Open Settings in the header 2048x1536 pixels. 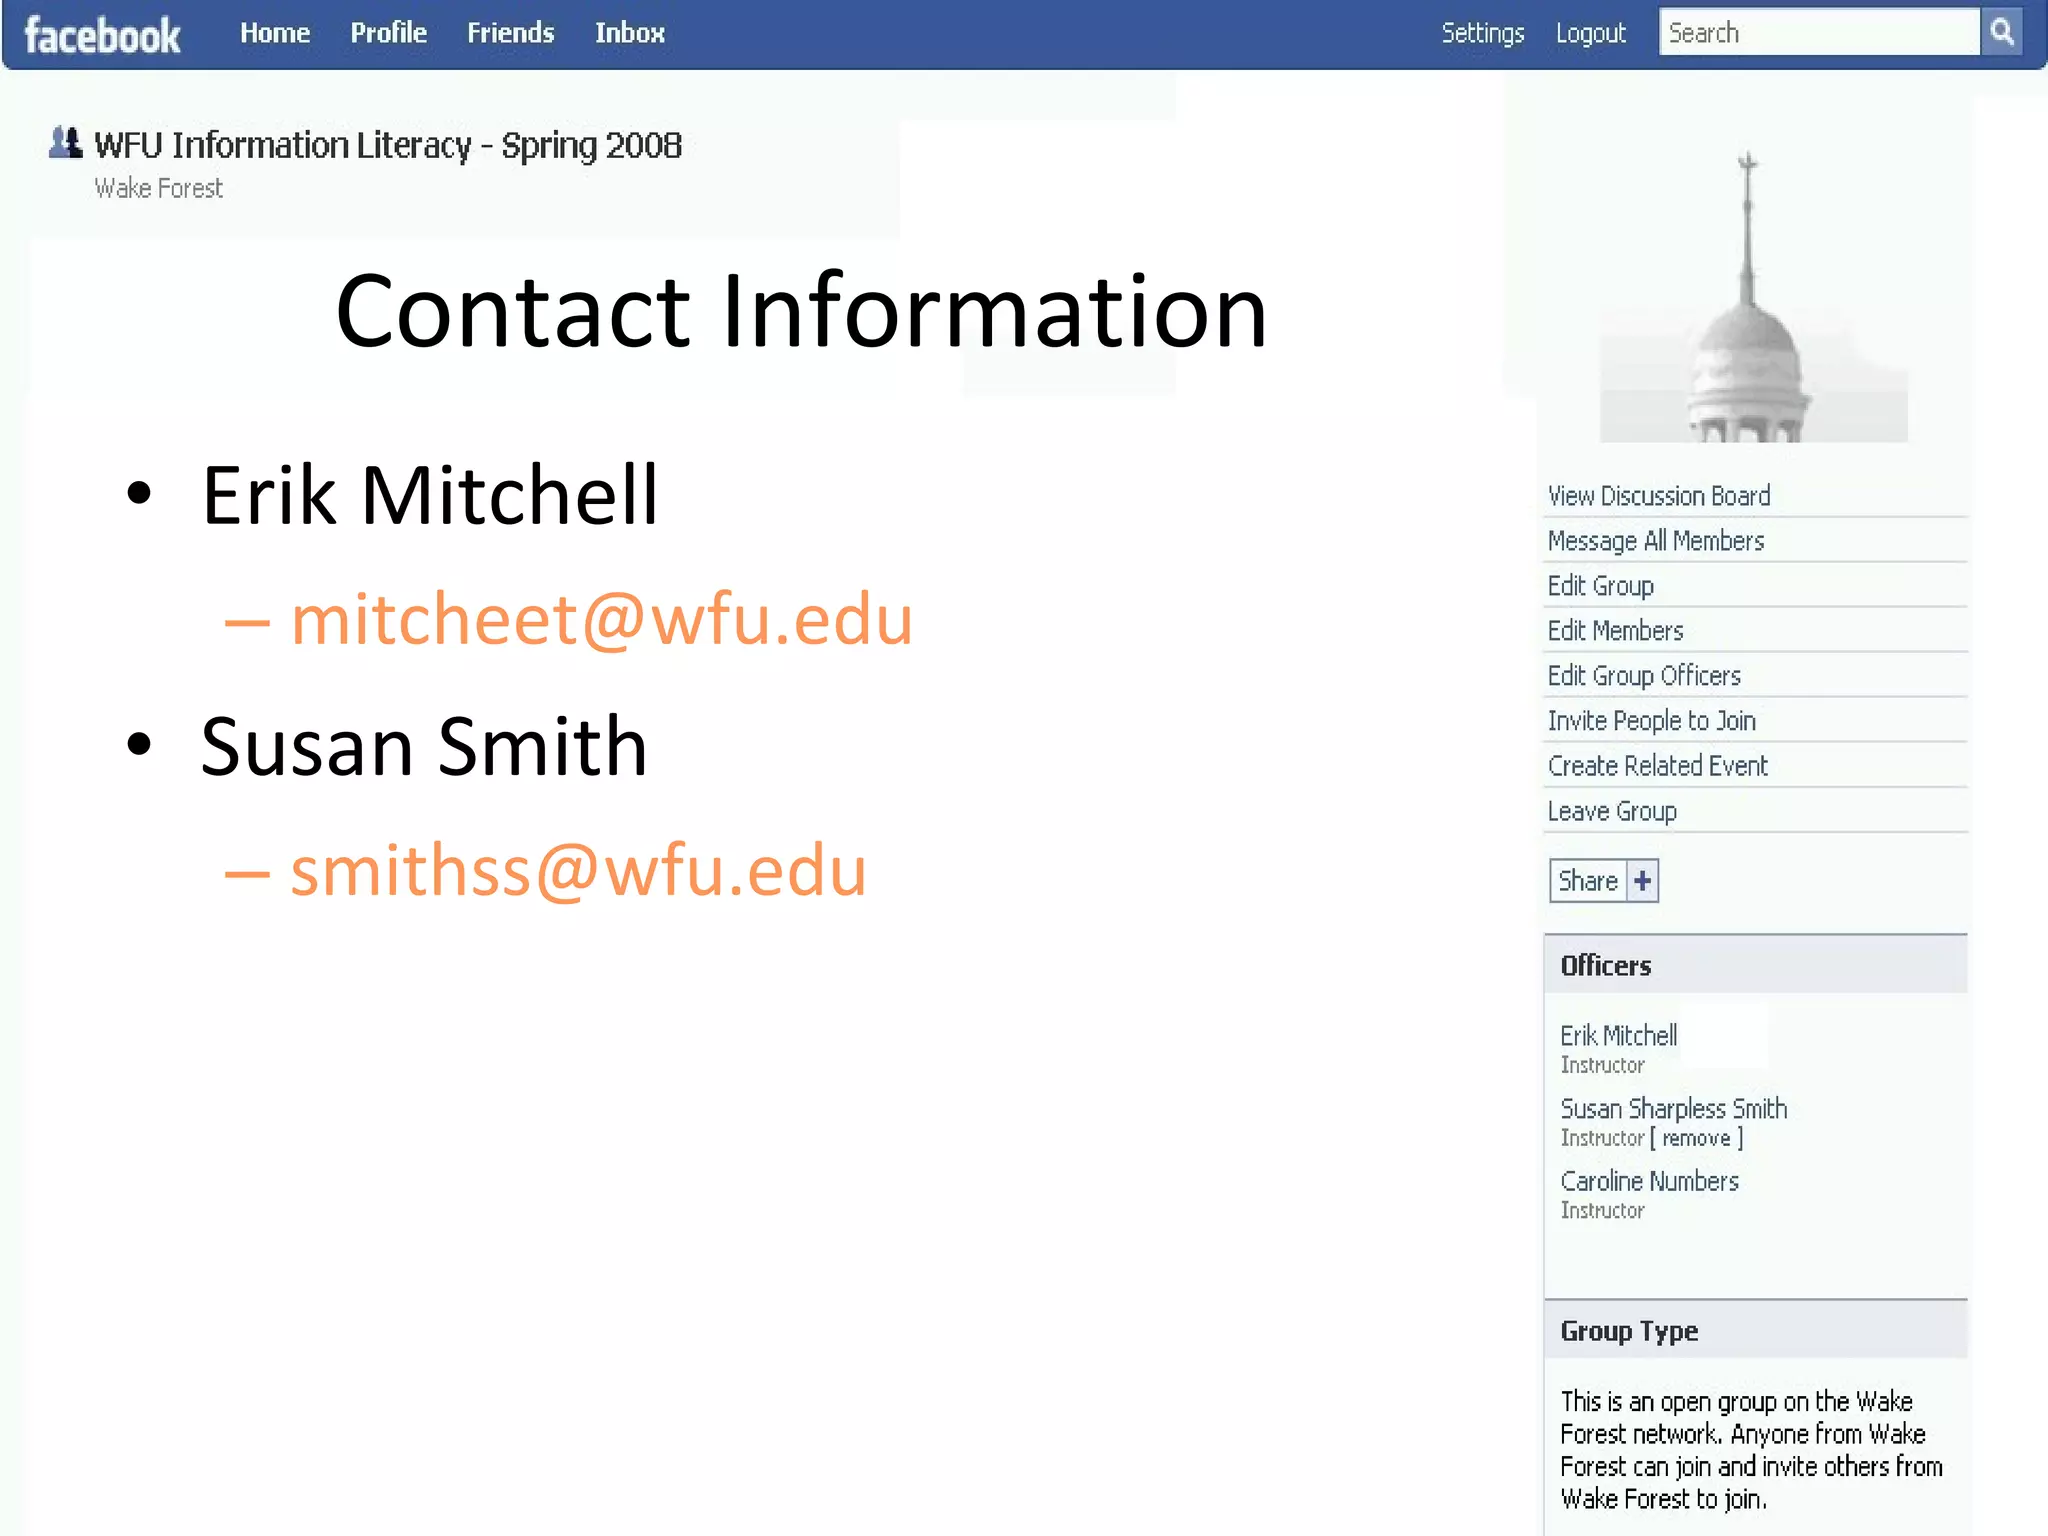coord(1482,33)
